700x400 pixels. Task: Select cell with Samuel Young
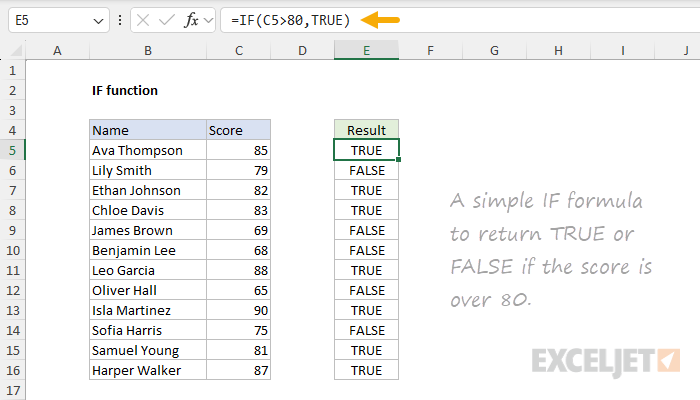tap(148, 350)
